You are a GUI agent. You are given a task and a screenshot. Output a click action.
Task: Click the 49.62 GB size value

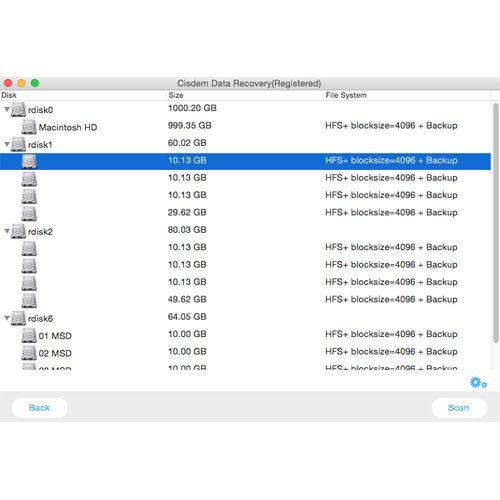coord(187,299)
